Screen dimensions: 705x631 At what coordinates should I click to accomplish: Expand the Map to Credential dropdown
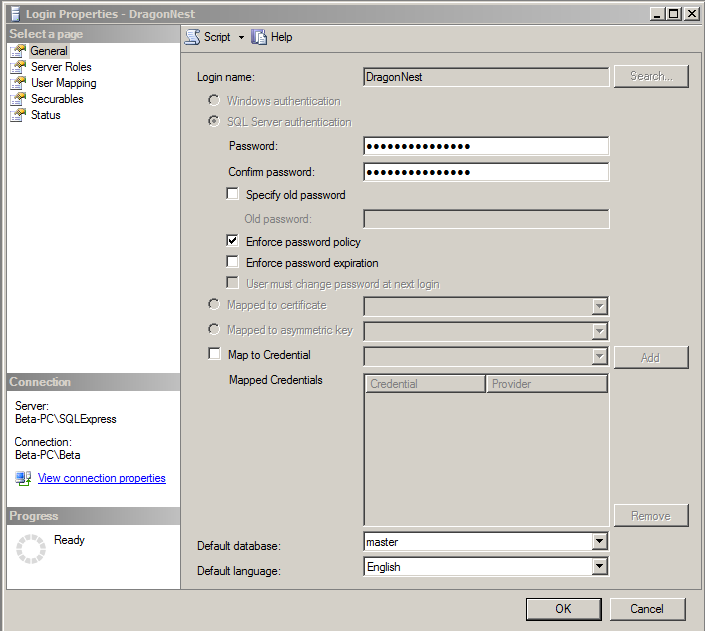pos(599,357)
